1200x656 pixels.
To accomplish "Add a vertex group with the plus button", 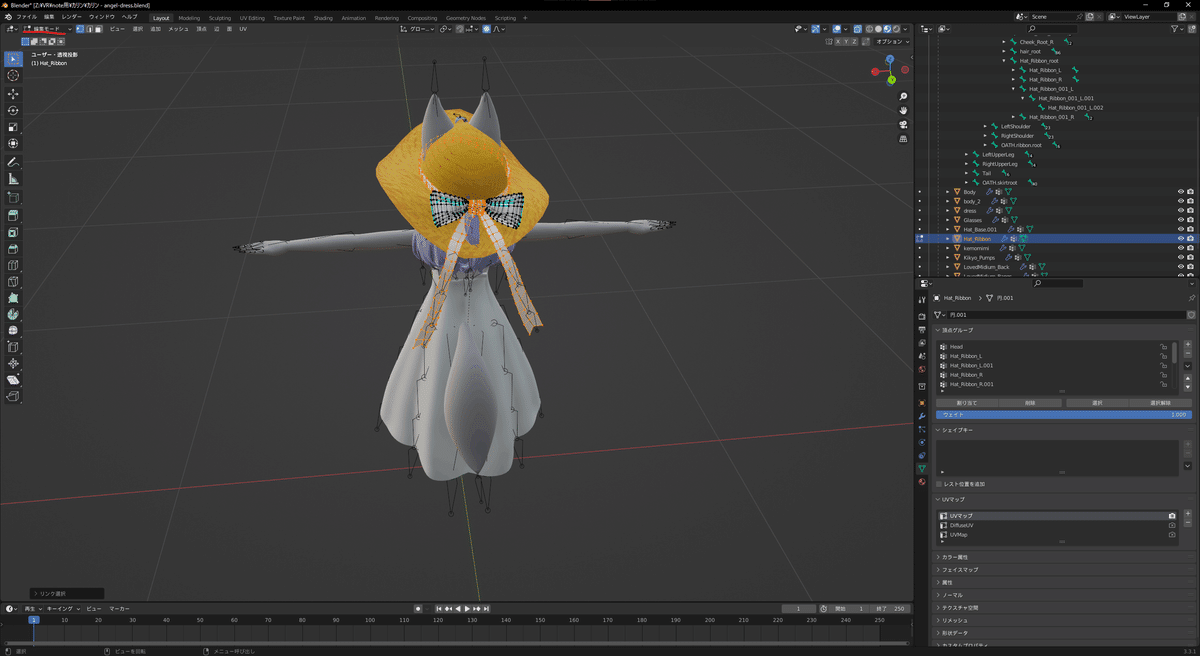I will coord(1188,345).
